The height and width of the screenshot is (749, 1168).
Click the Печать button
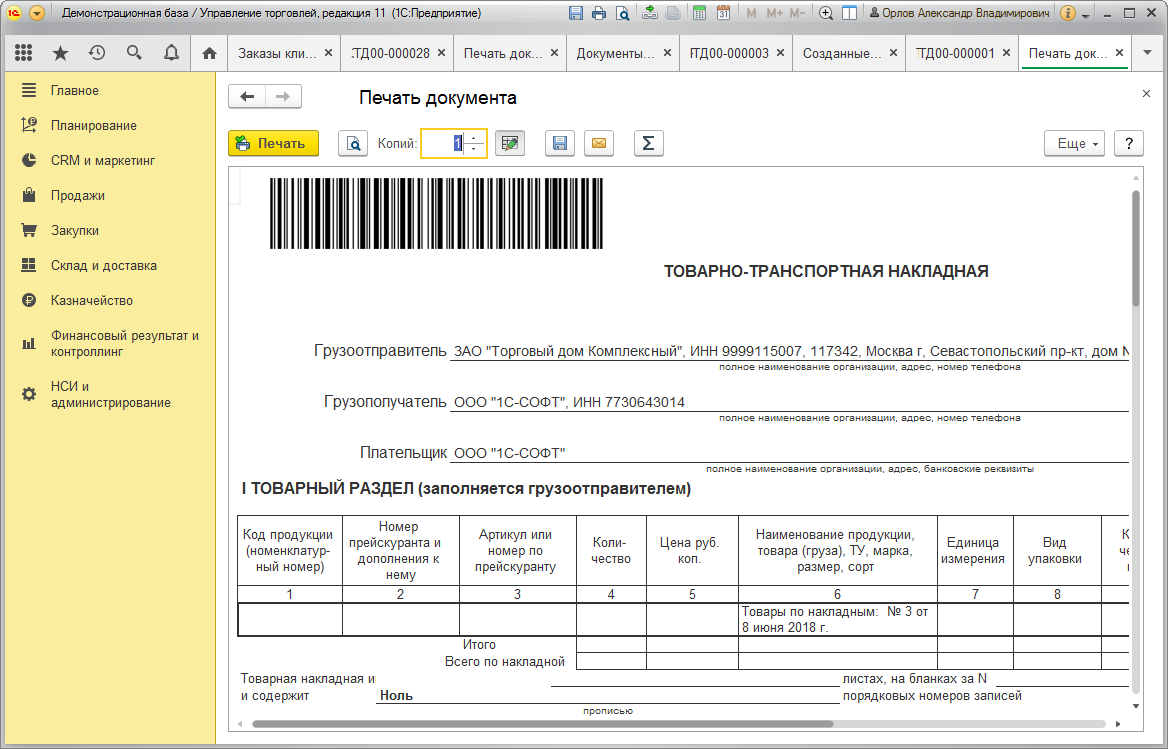[x=273, y=143]
